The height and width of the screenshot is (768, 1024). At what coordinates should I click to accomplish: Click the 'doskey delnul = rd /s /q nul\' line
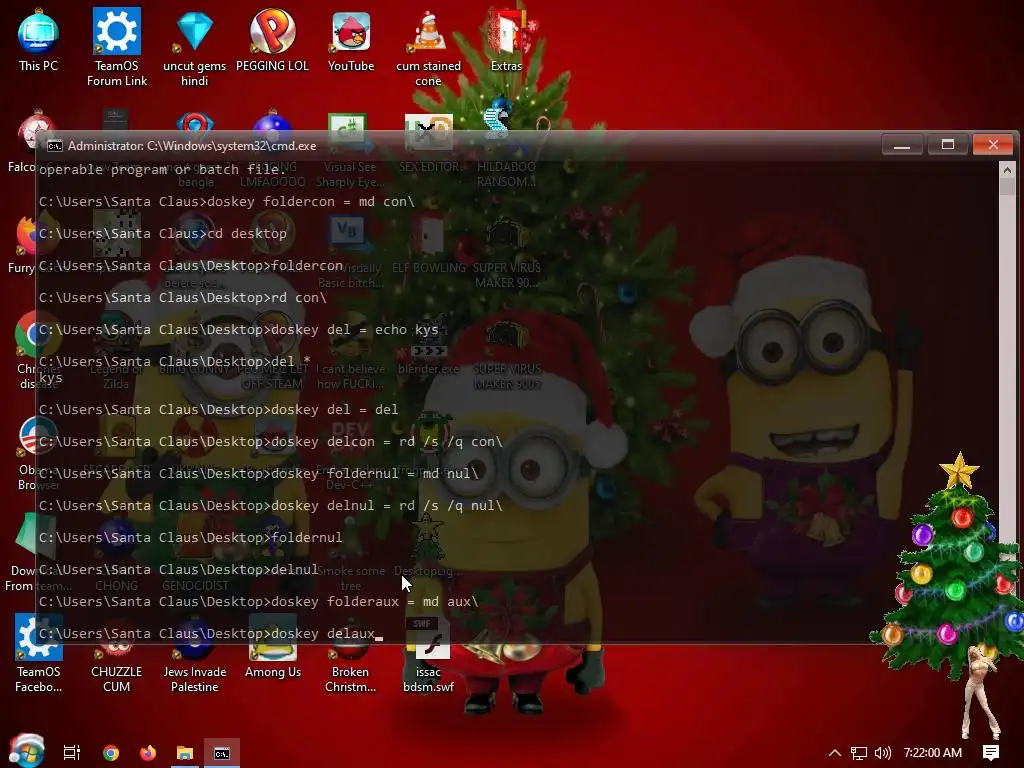coord(271,505)
